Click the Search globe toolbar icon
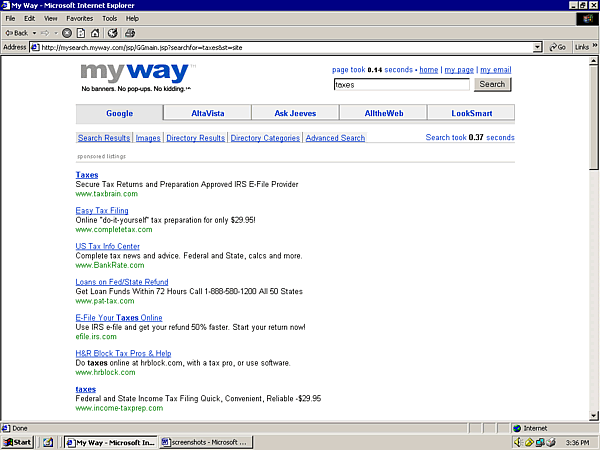The image size is (600, 450). [112, 32]
